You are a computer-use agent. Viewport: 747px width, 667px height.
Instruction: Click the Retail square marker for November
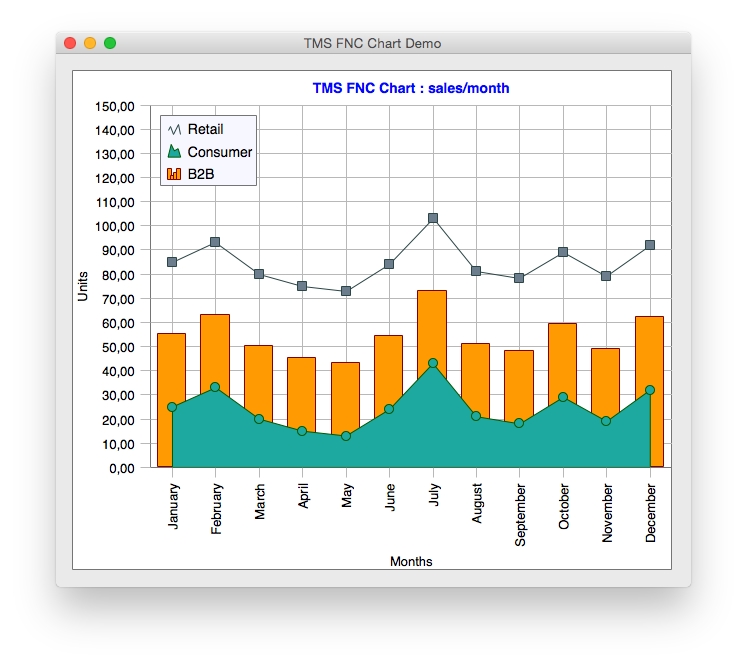(x=606, y=276)
